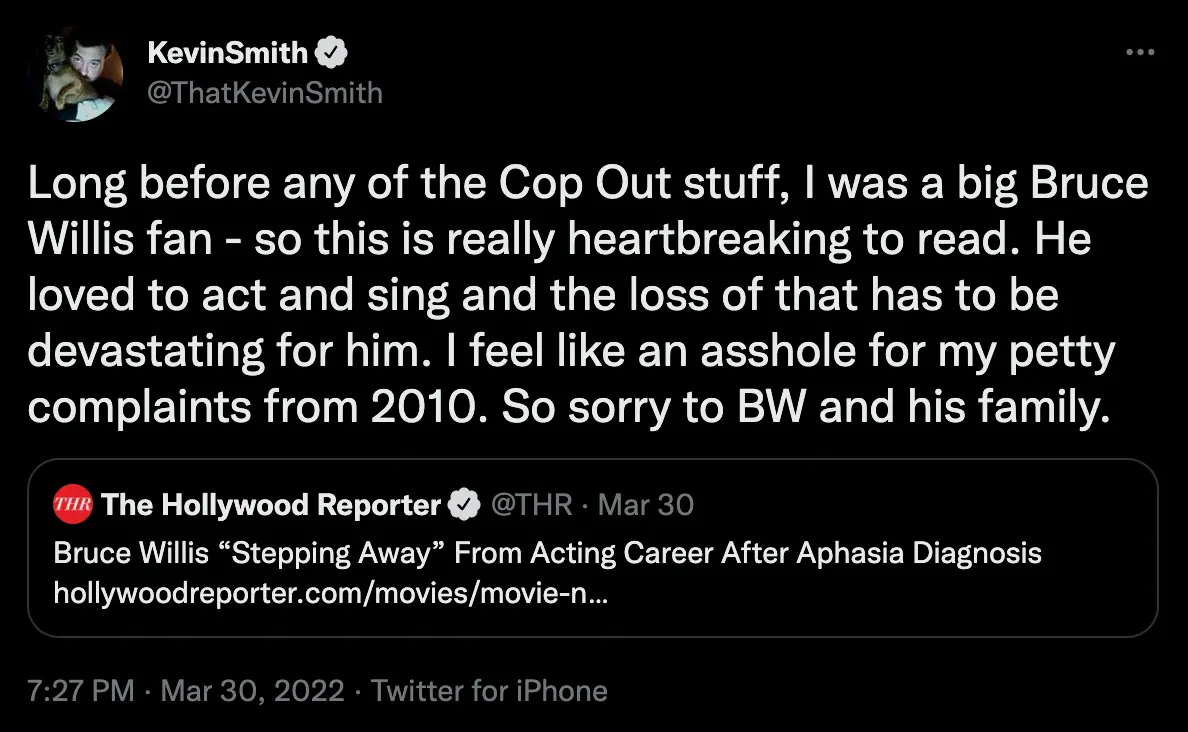Click the KevinSmith display name
Viewport: 1188px width, 732px height.
click(x=226, y=52)
